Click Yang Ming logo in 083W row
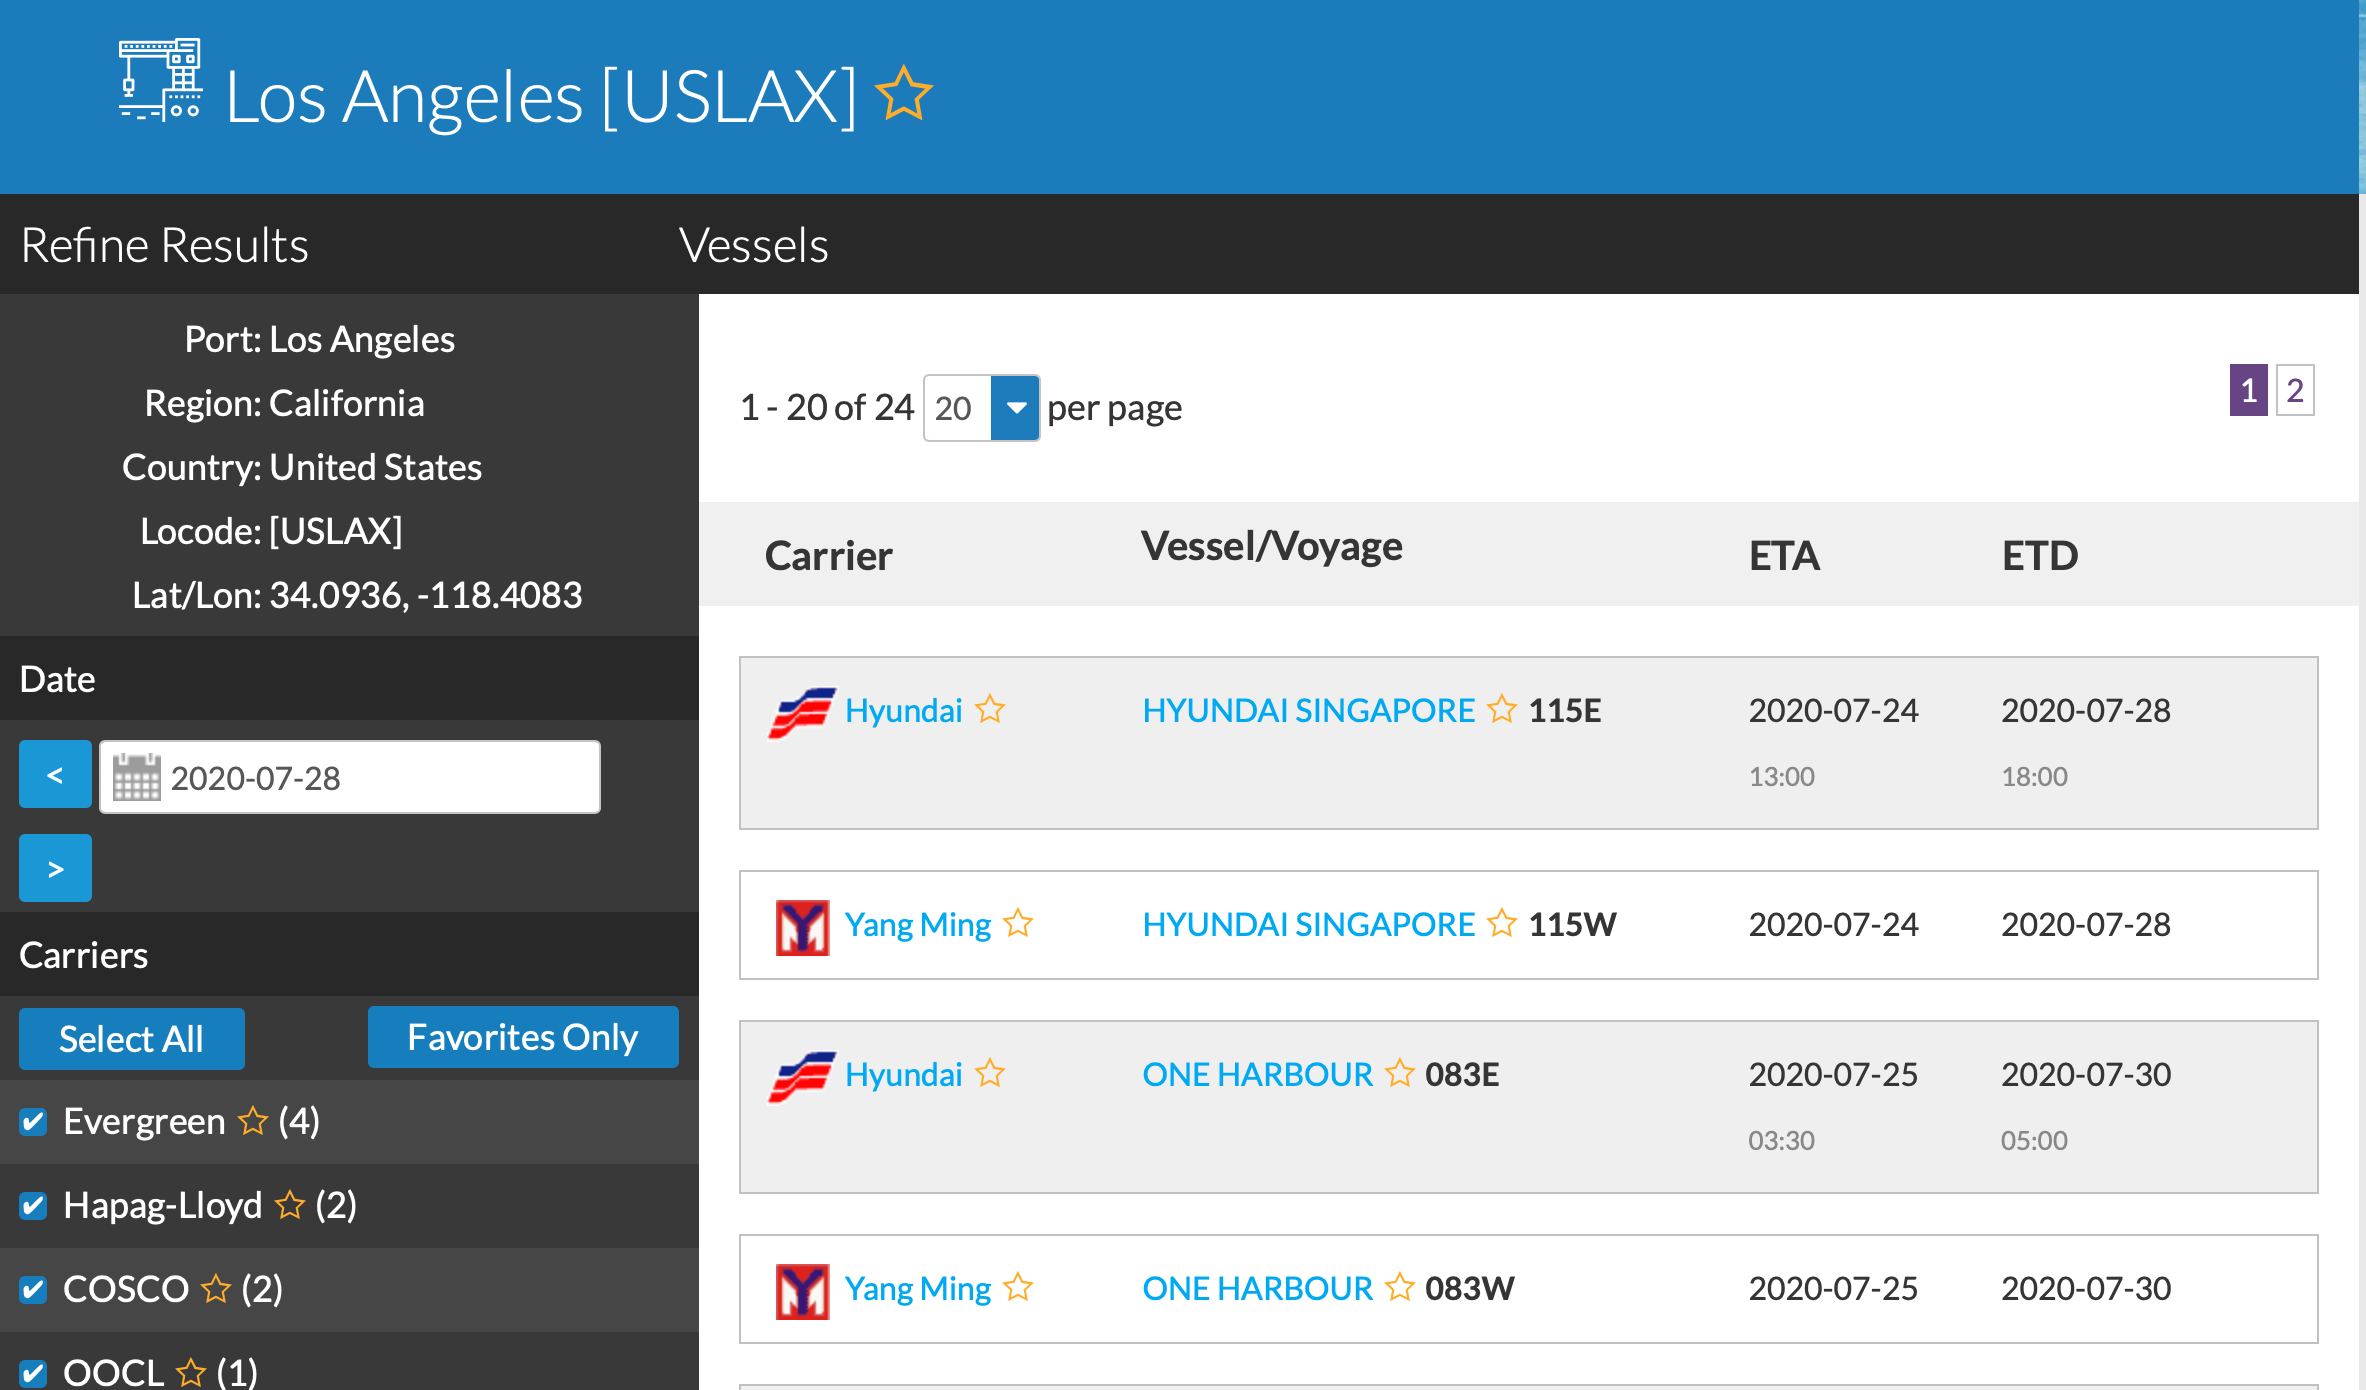Image resolution: width=2366 pixels, height=1390 pixels. (x=802, y=1291)
